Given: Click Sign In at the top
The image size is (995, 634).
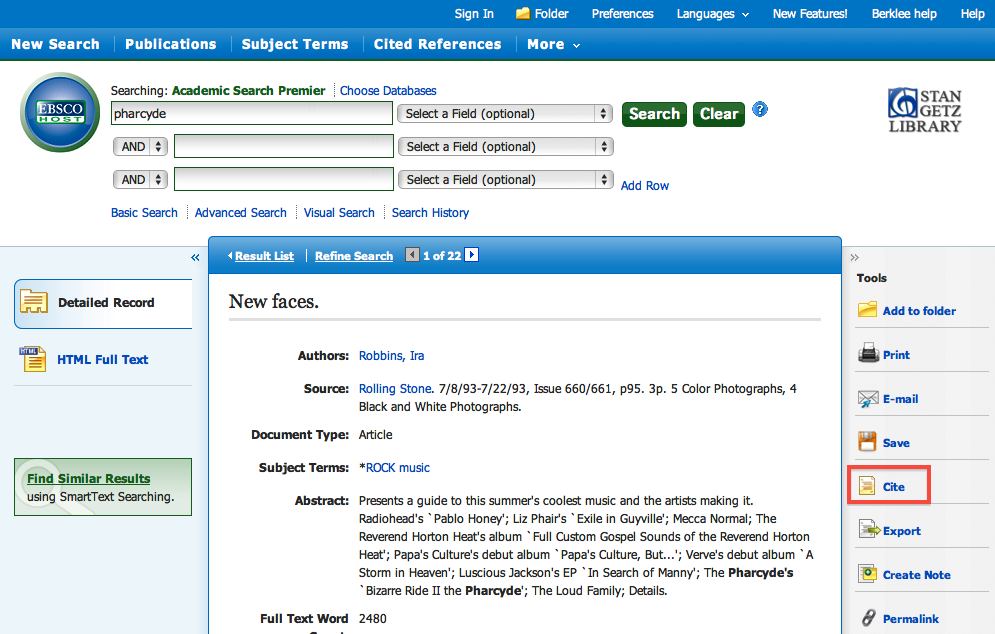Looking at the screenshot, I should (473, 13).
